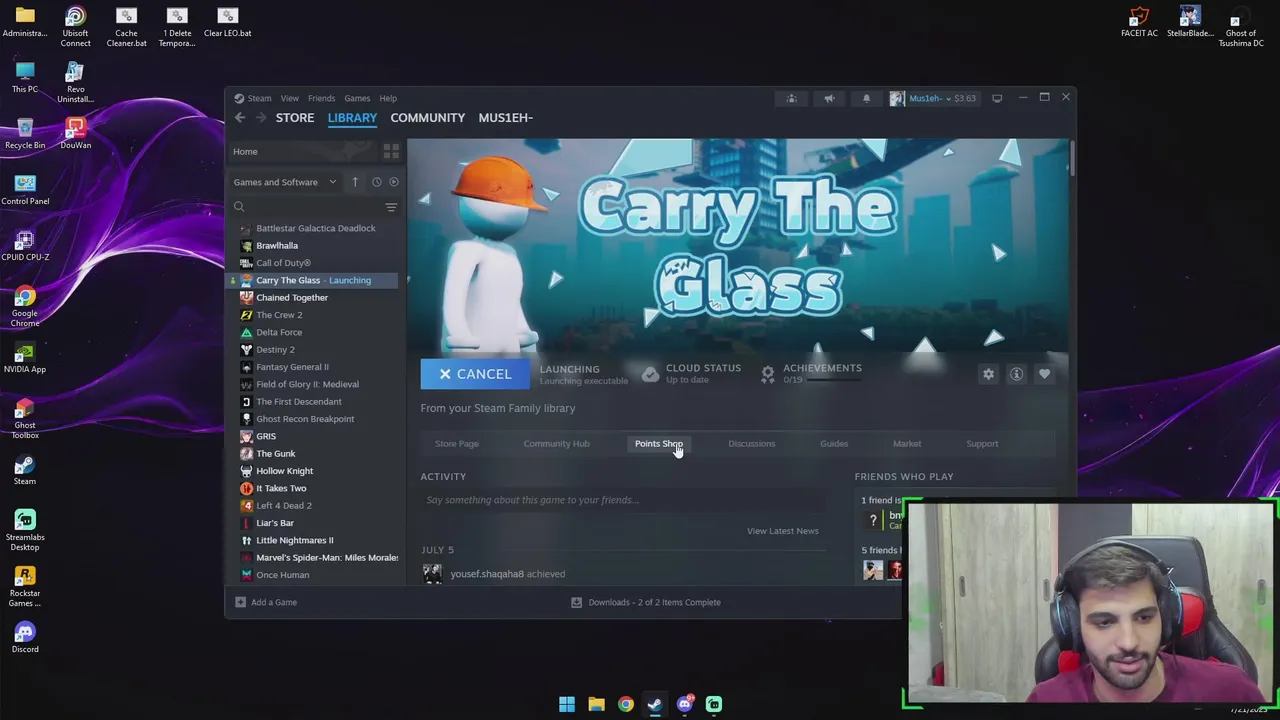Click the sort ascending arrow in library sidebar
Screen dimensions: 1280x720
354,182
